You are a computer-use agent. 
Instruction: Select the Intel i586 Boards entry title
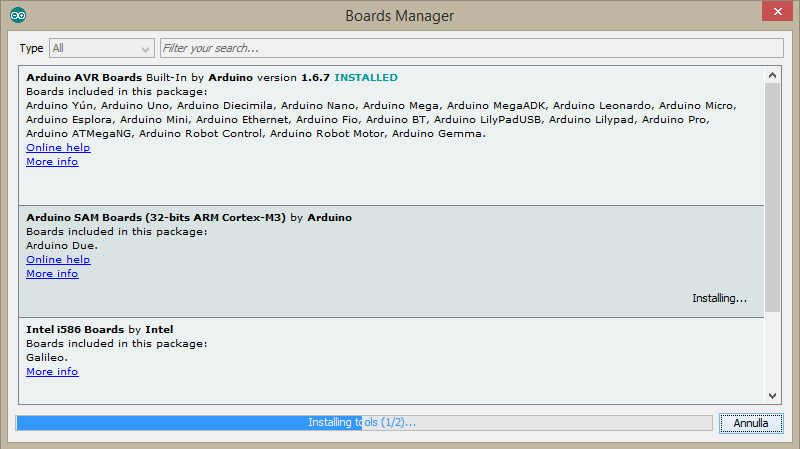75,330
